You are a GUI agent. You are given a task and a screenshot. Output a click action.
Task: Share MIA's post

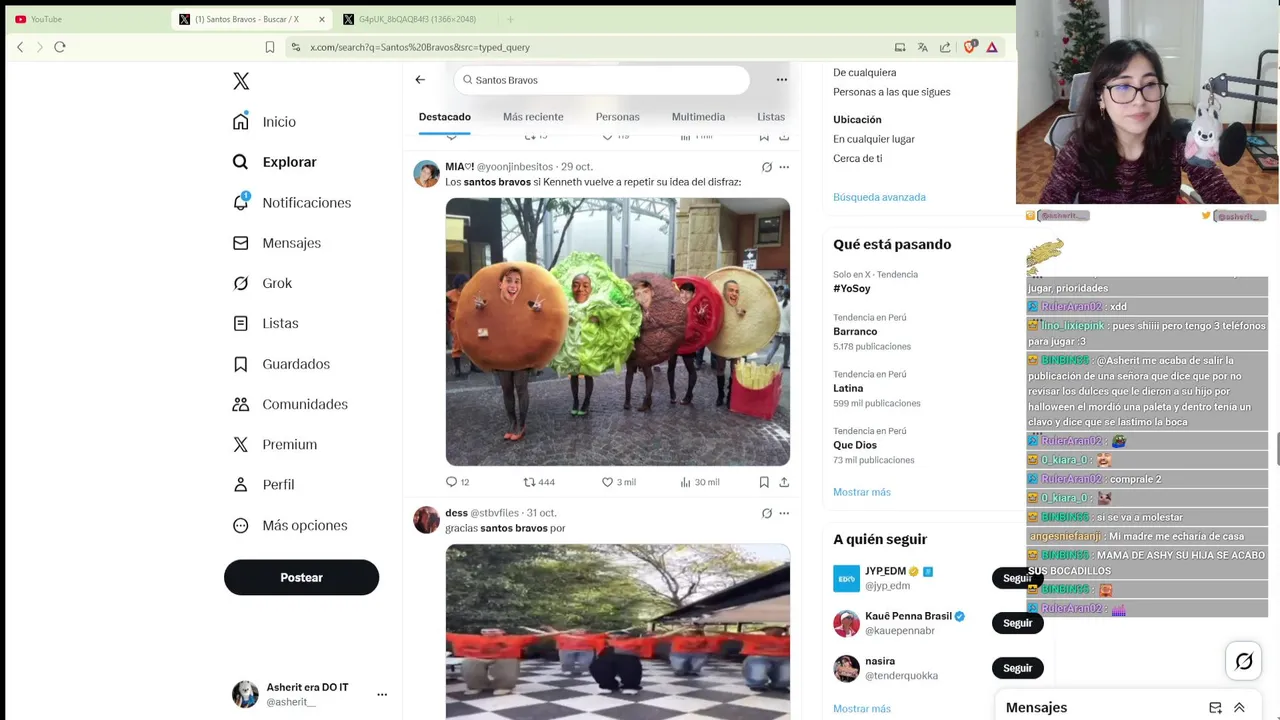tap(784, 482)
